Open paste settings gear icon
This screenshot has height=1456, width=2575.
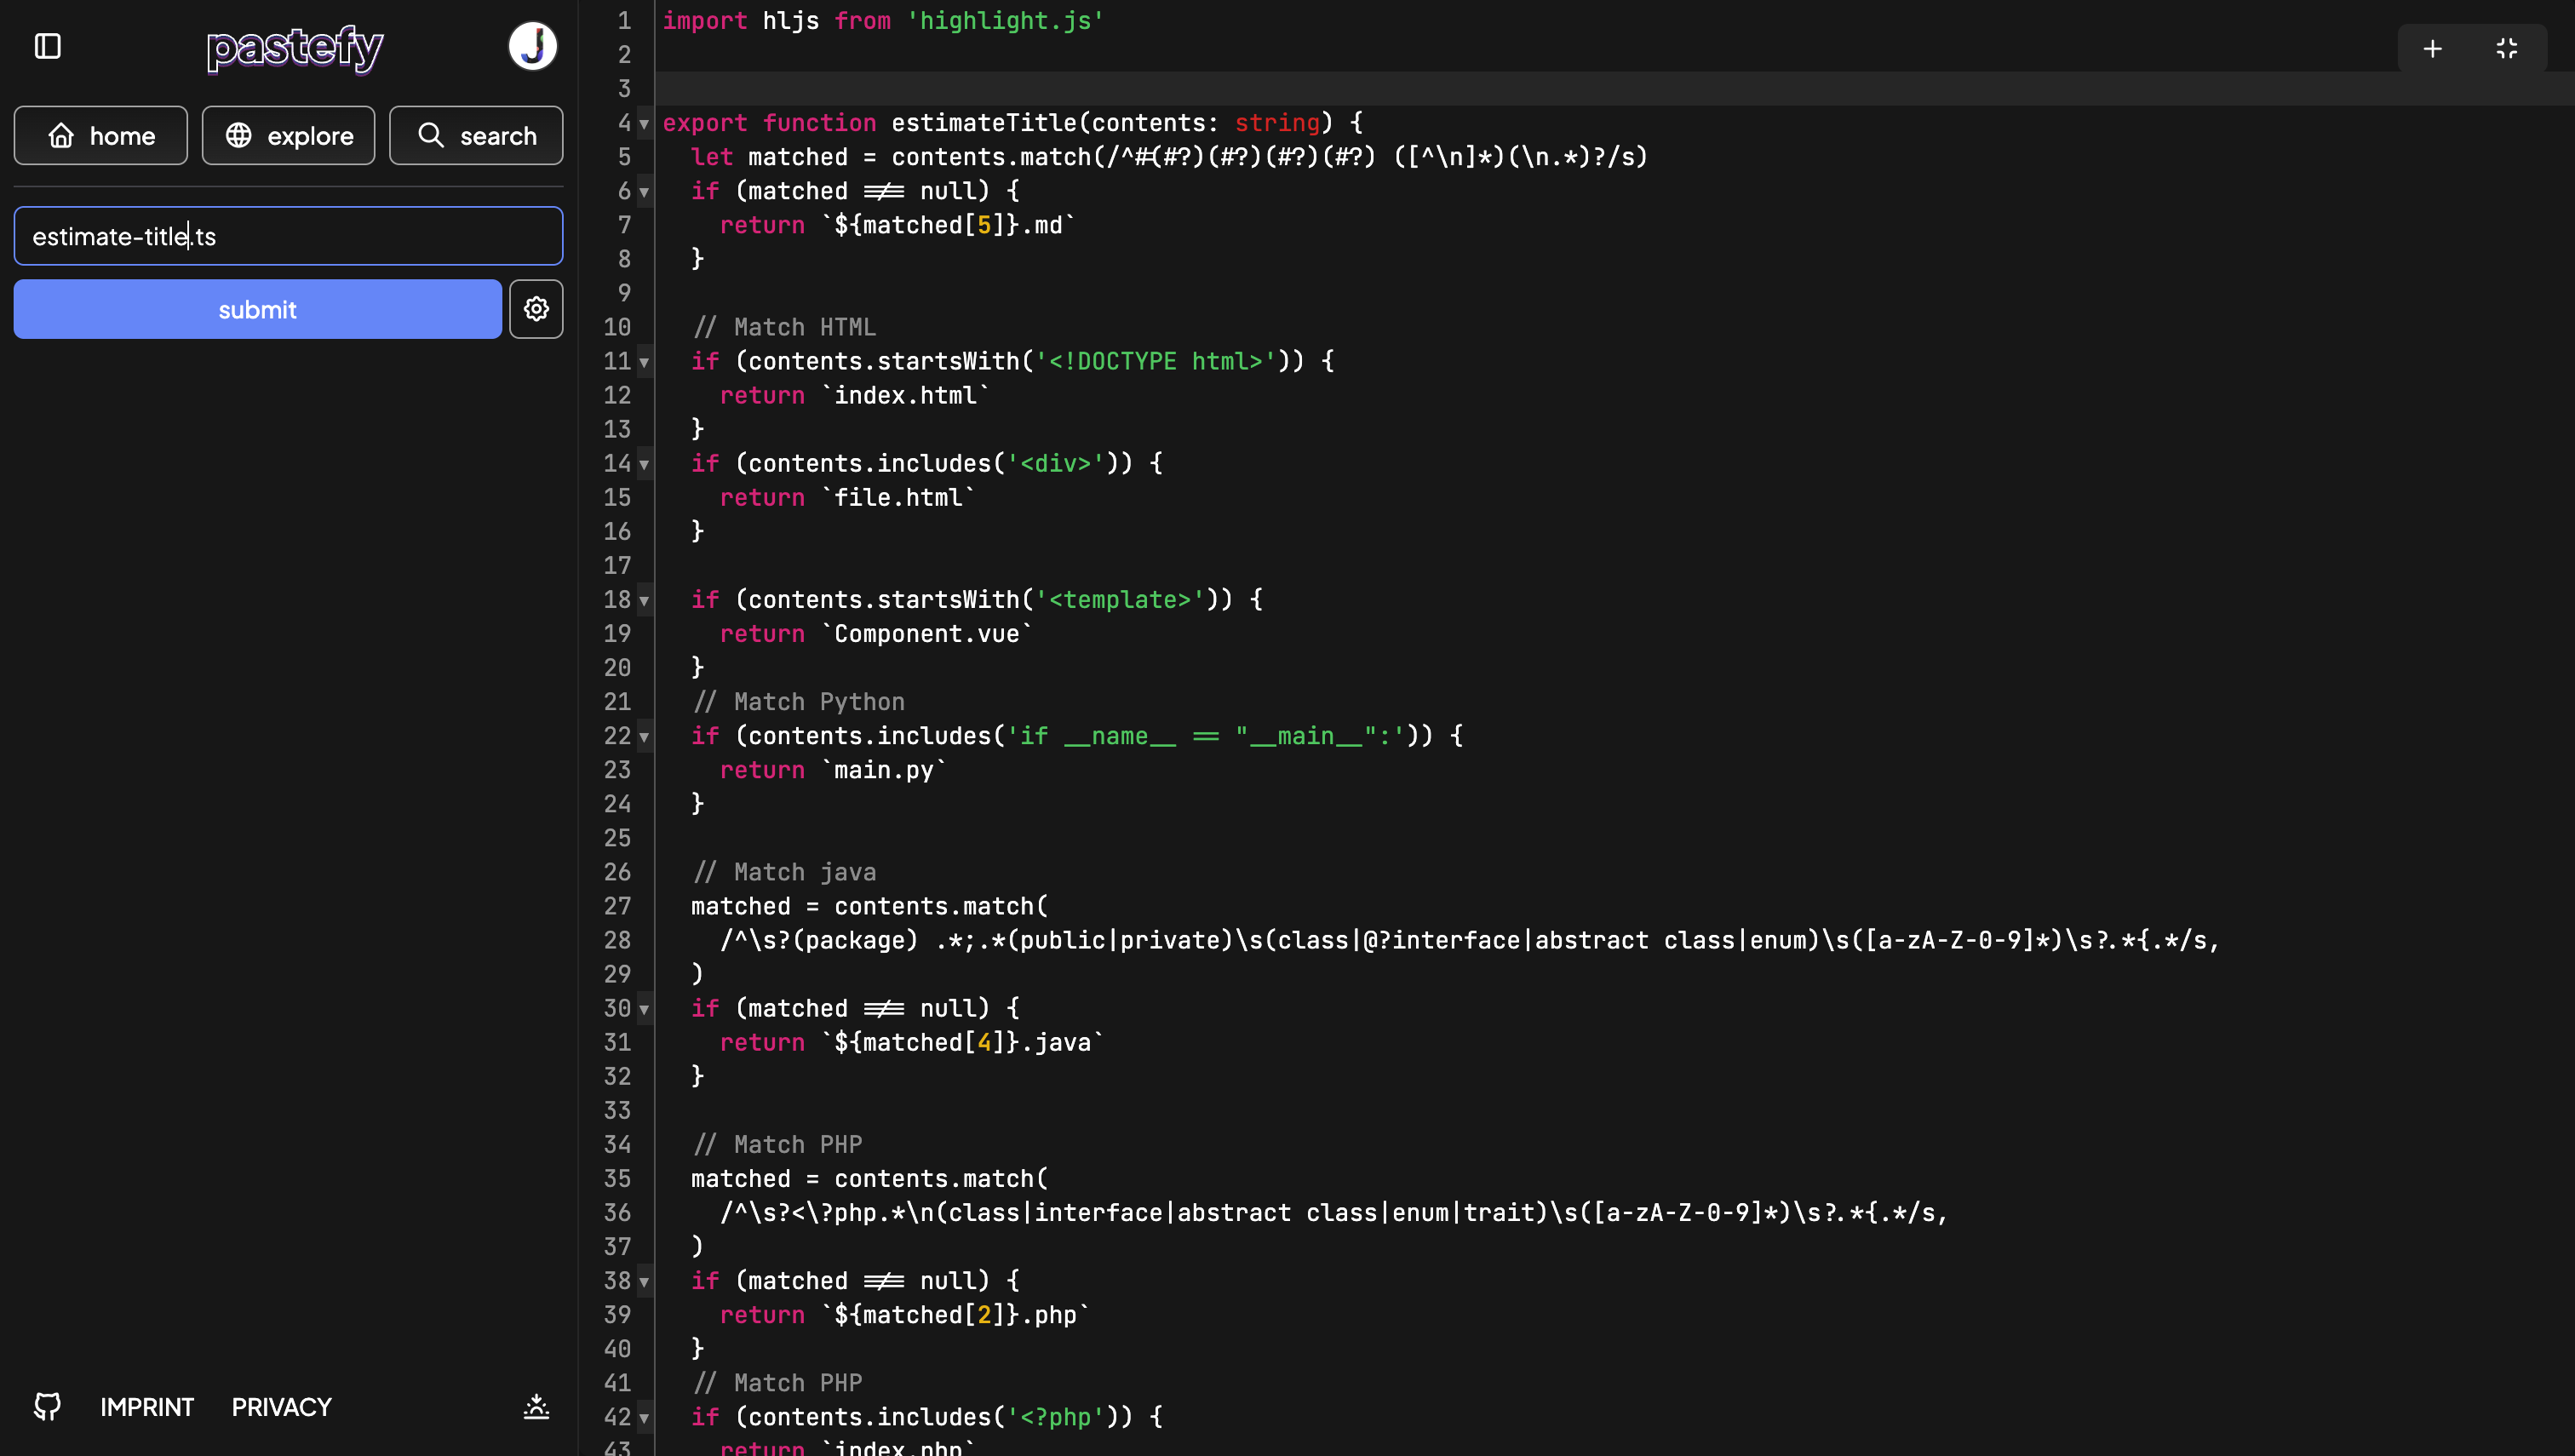[536, 309]
